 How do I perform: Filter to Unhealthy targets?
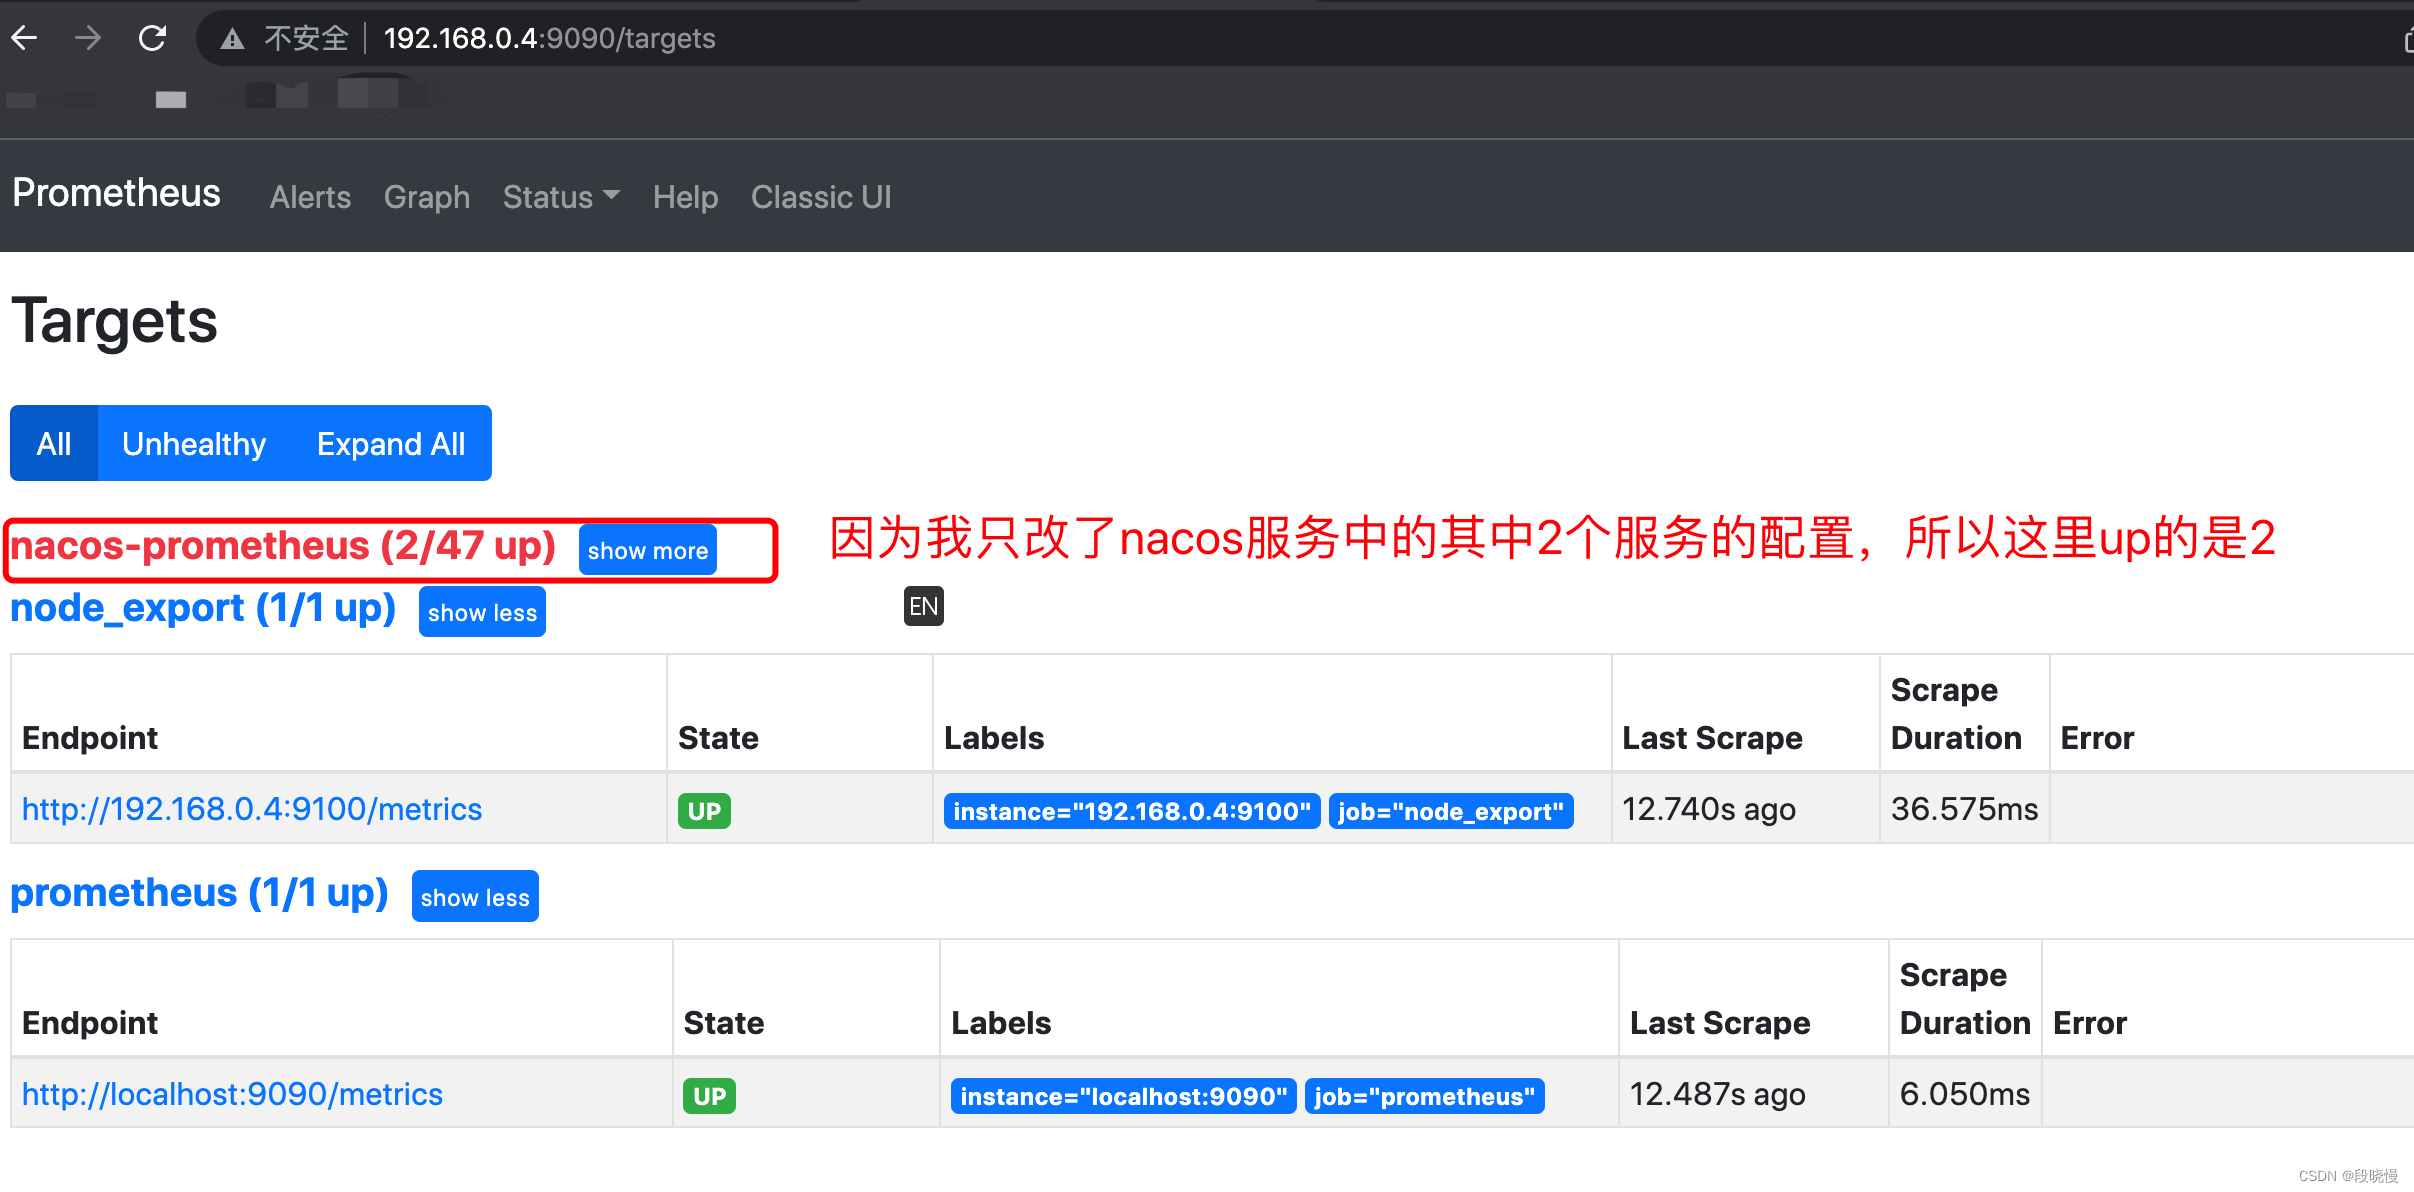click(194, 443)
